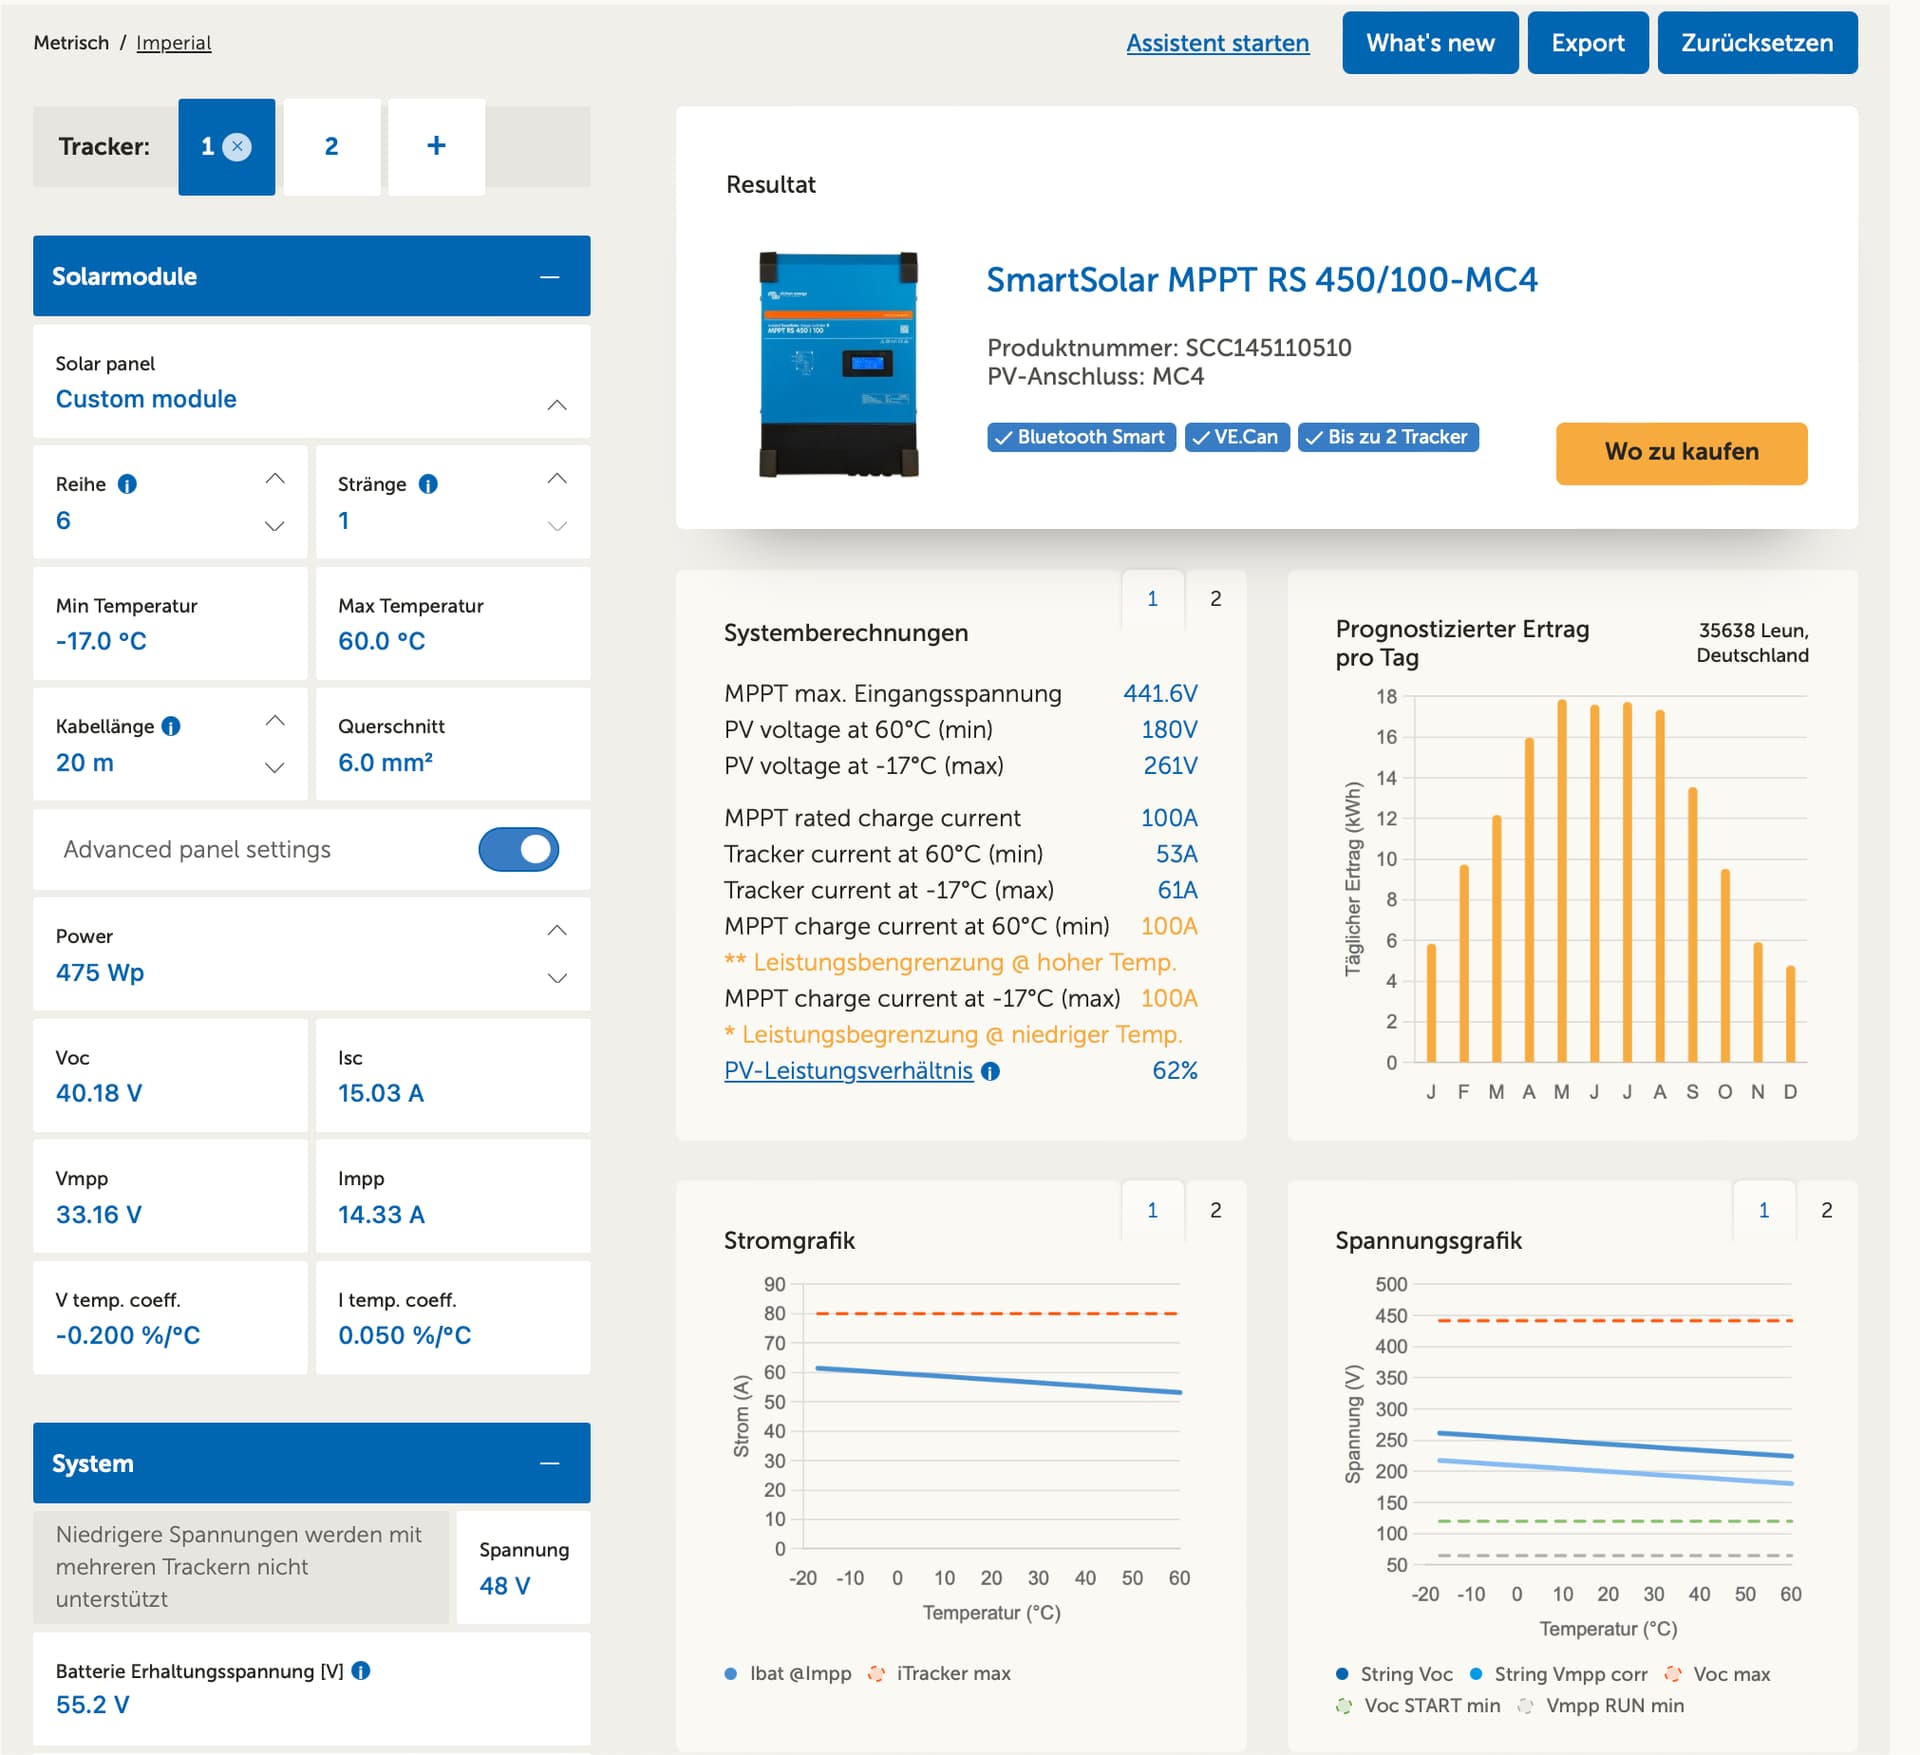Collapse Solarmodule section with minus icon
The height and width of the screenshot is (1755, 1920).
click(x=549, y=276)
